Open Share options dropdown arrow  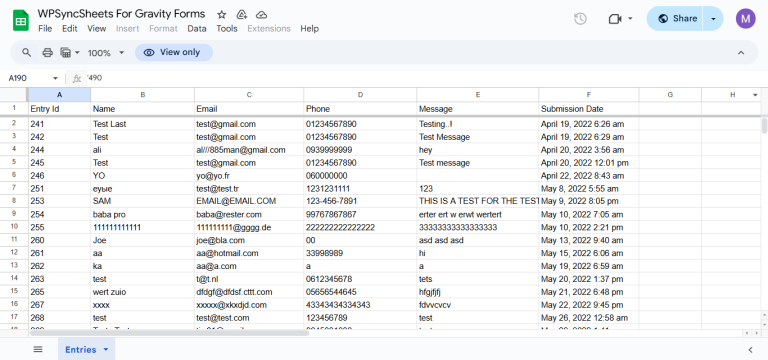tap(713, 19)
